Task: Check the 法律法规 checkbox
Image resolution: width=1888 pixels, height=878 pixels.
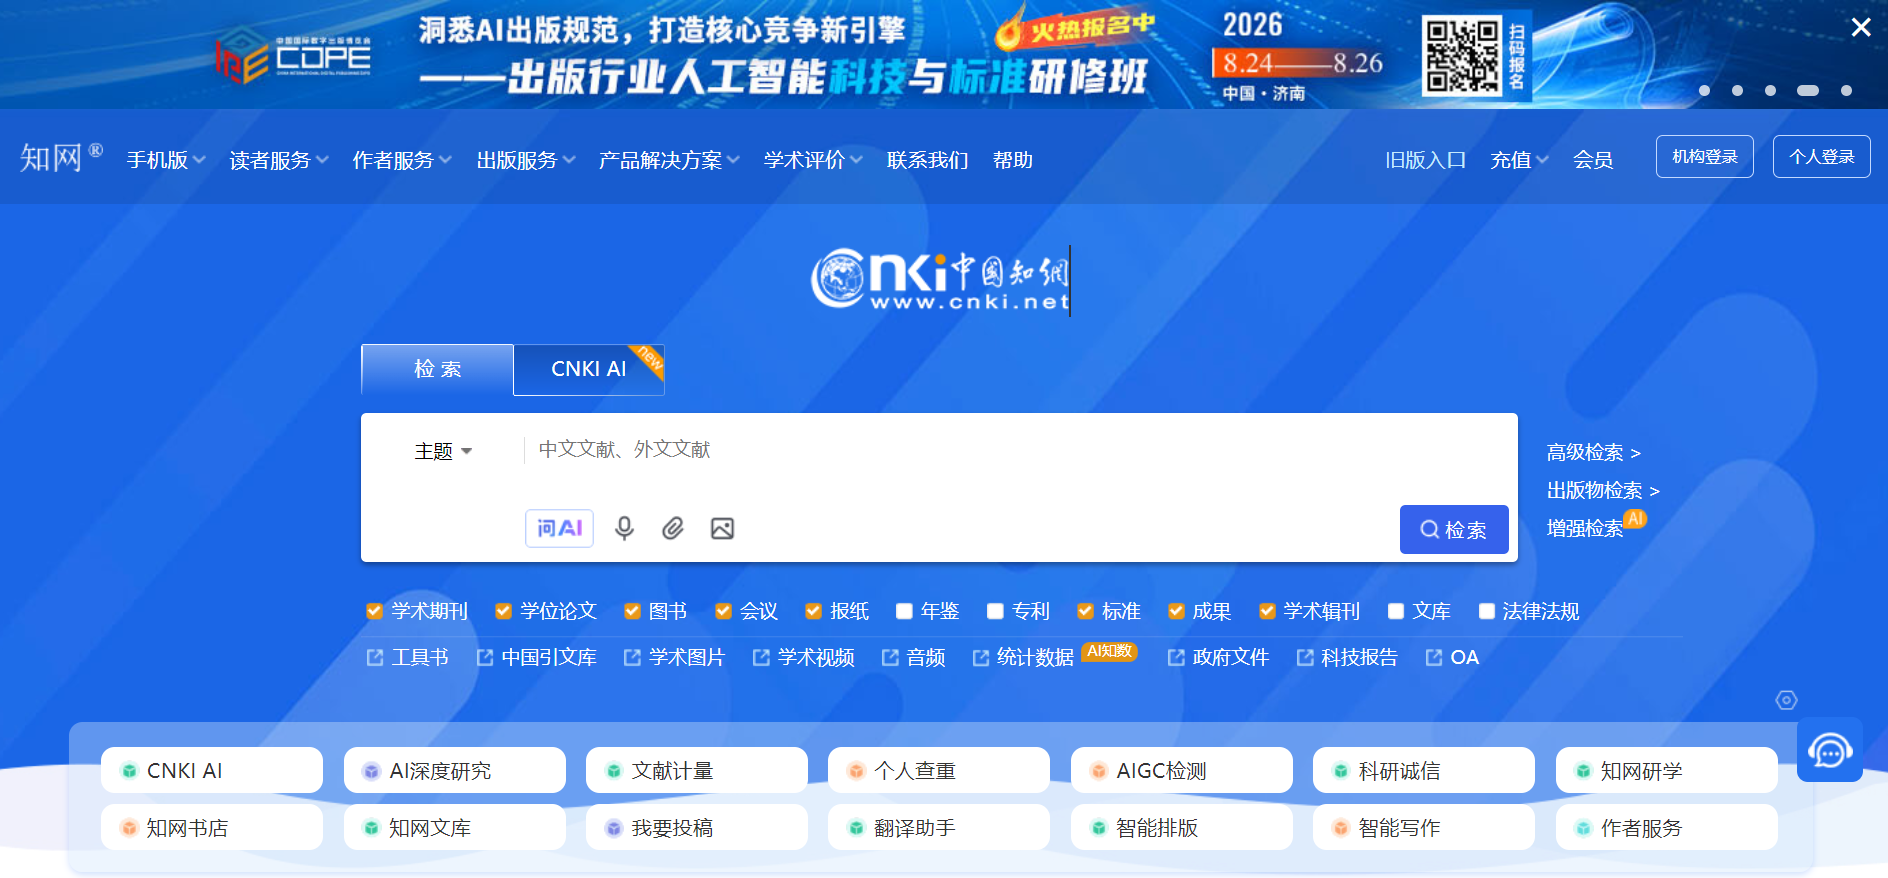Action: [1487, 611]
